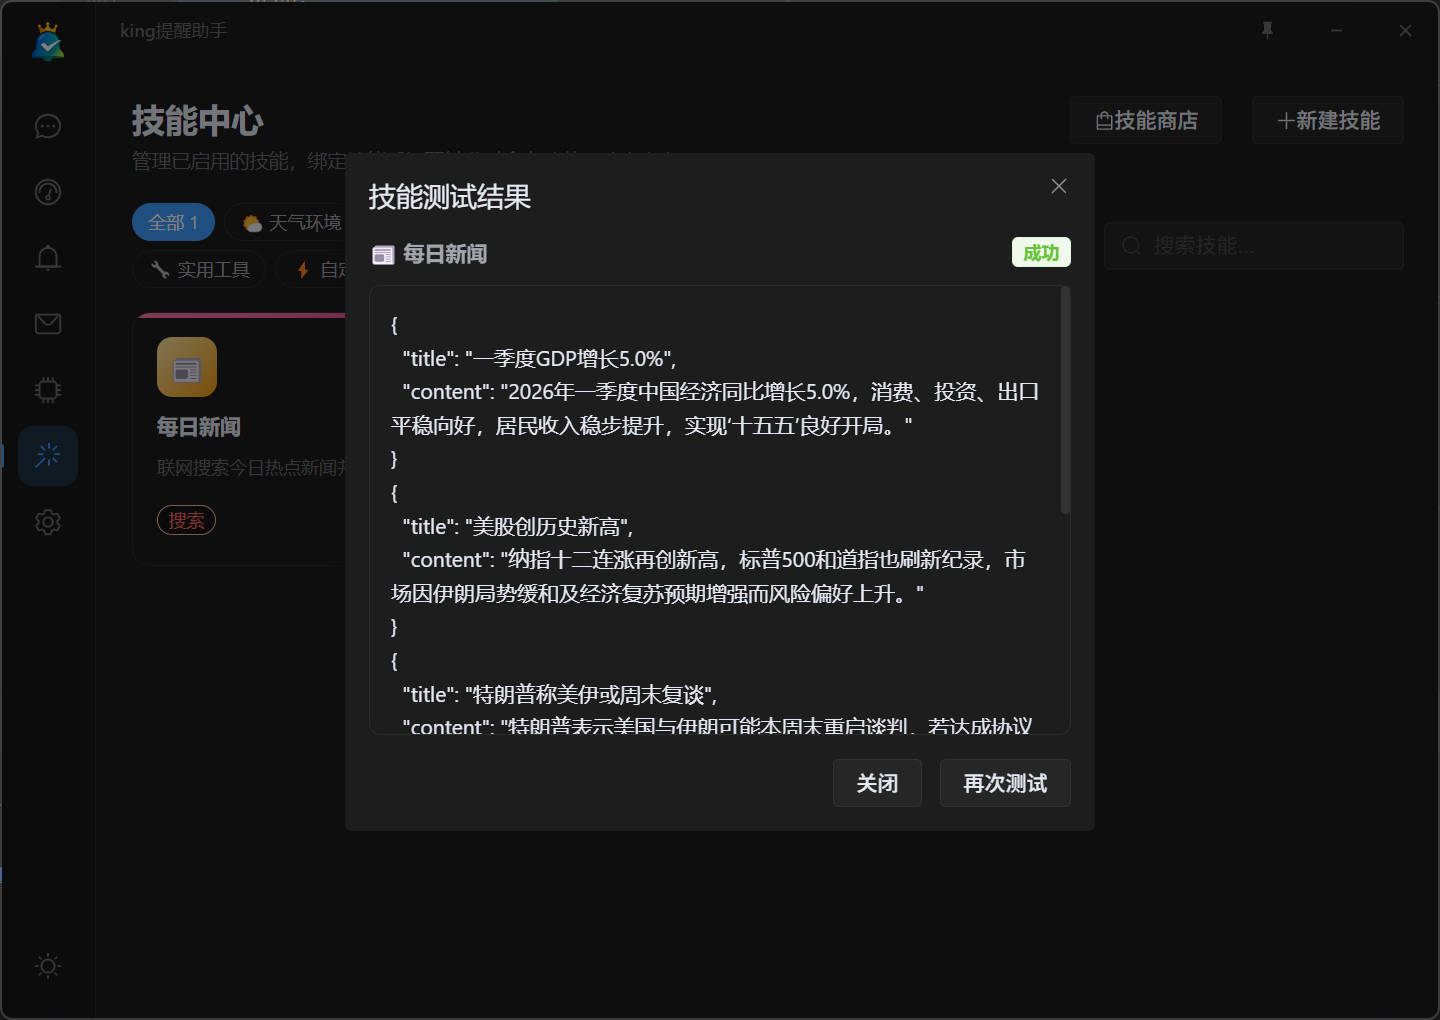
Task: Select the 天气环境 filter chip
Action: point(290,222)
